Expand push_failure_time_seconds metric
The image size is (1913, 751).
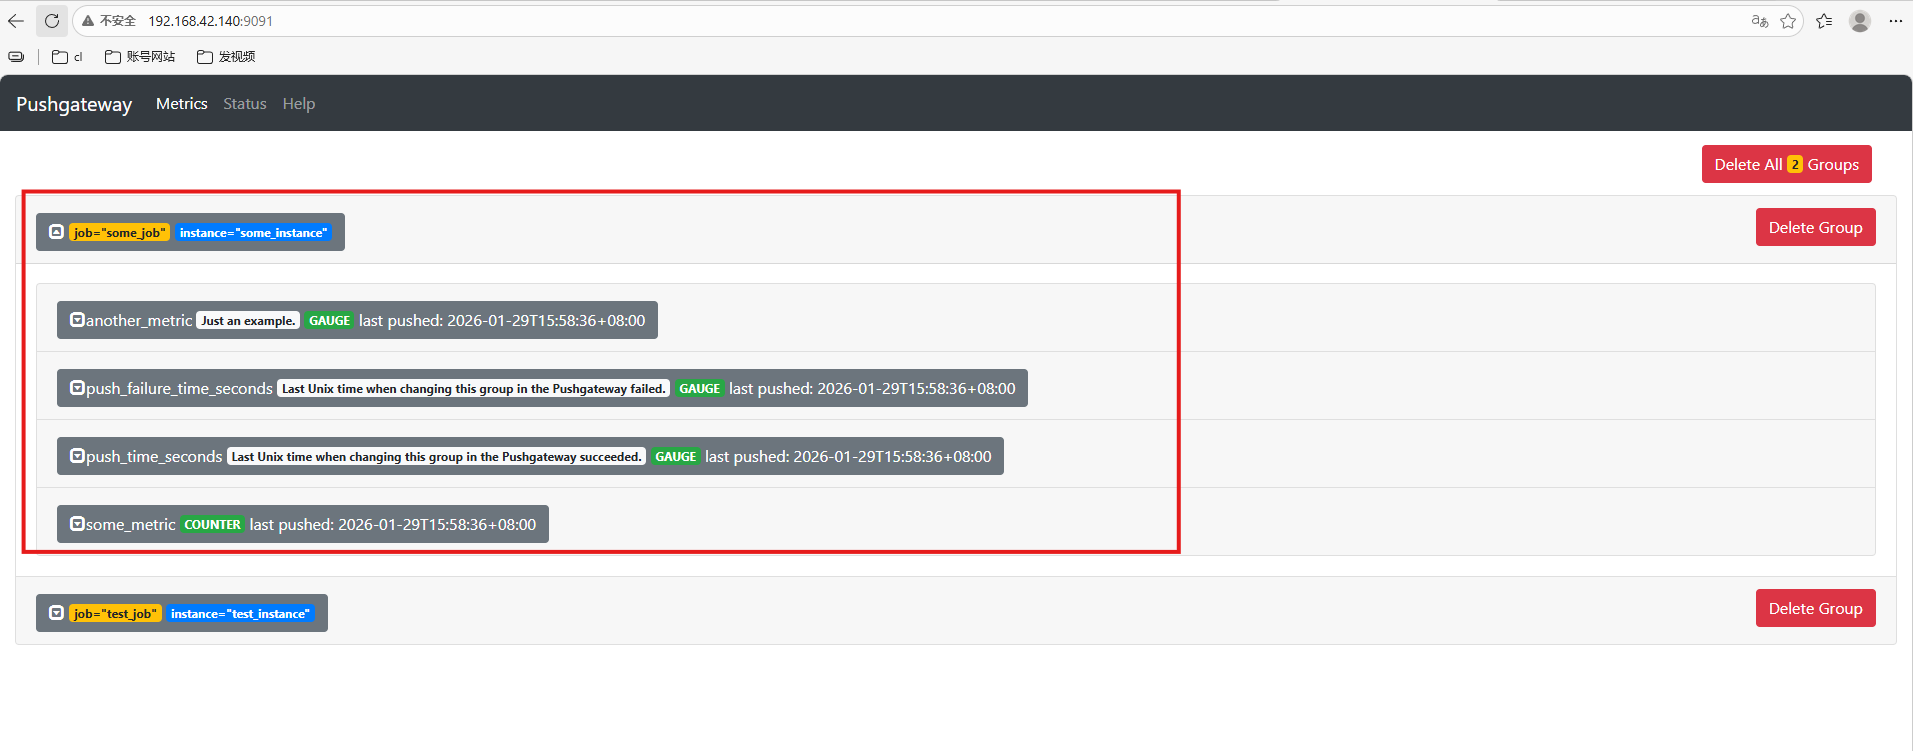point(77,388)
